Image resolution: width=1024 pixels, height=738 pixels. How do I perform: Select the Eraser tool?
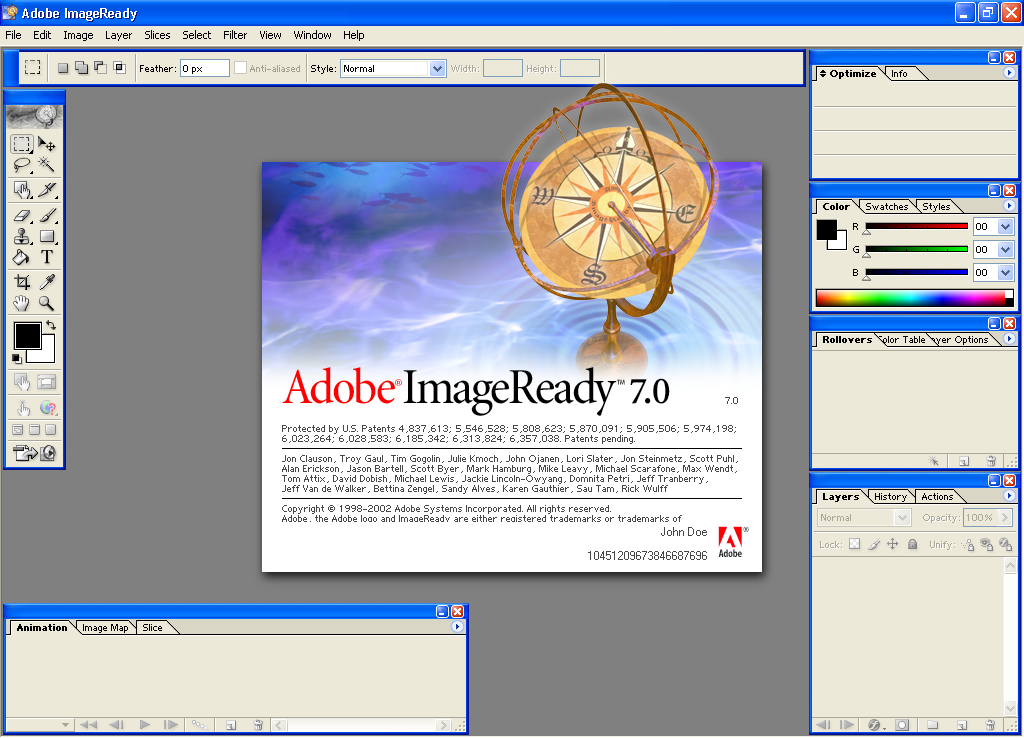pyautogui.click(x=22, y=215)
